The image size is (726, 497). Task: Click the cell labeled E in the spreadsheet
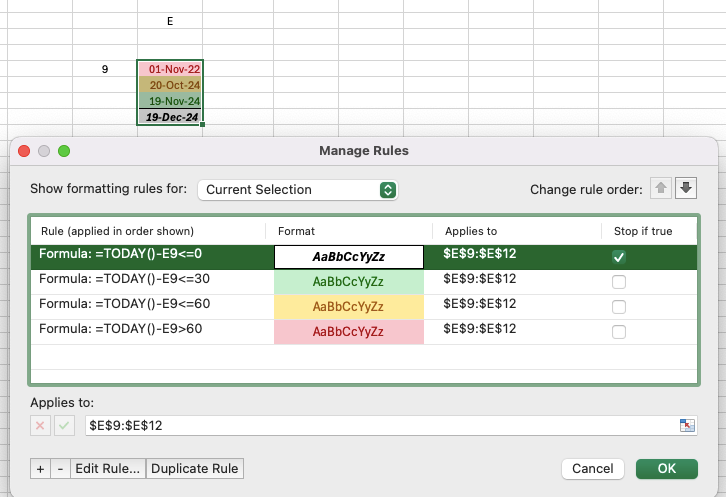click(170, 21)
